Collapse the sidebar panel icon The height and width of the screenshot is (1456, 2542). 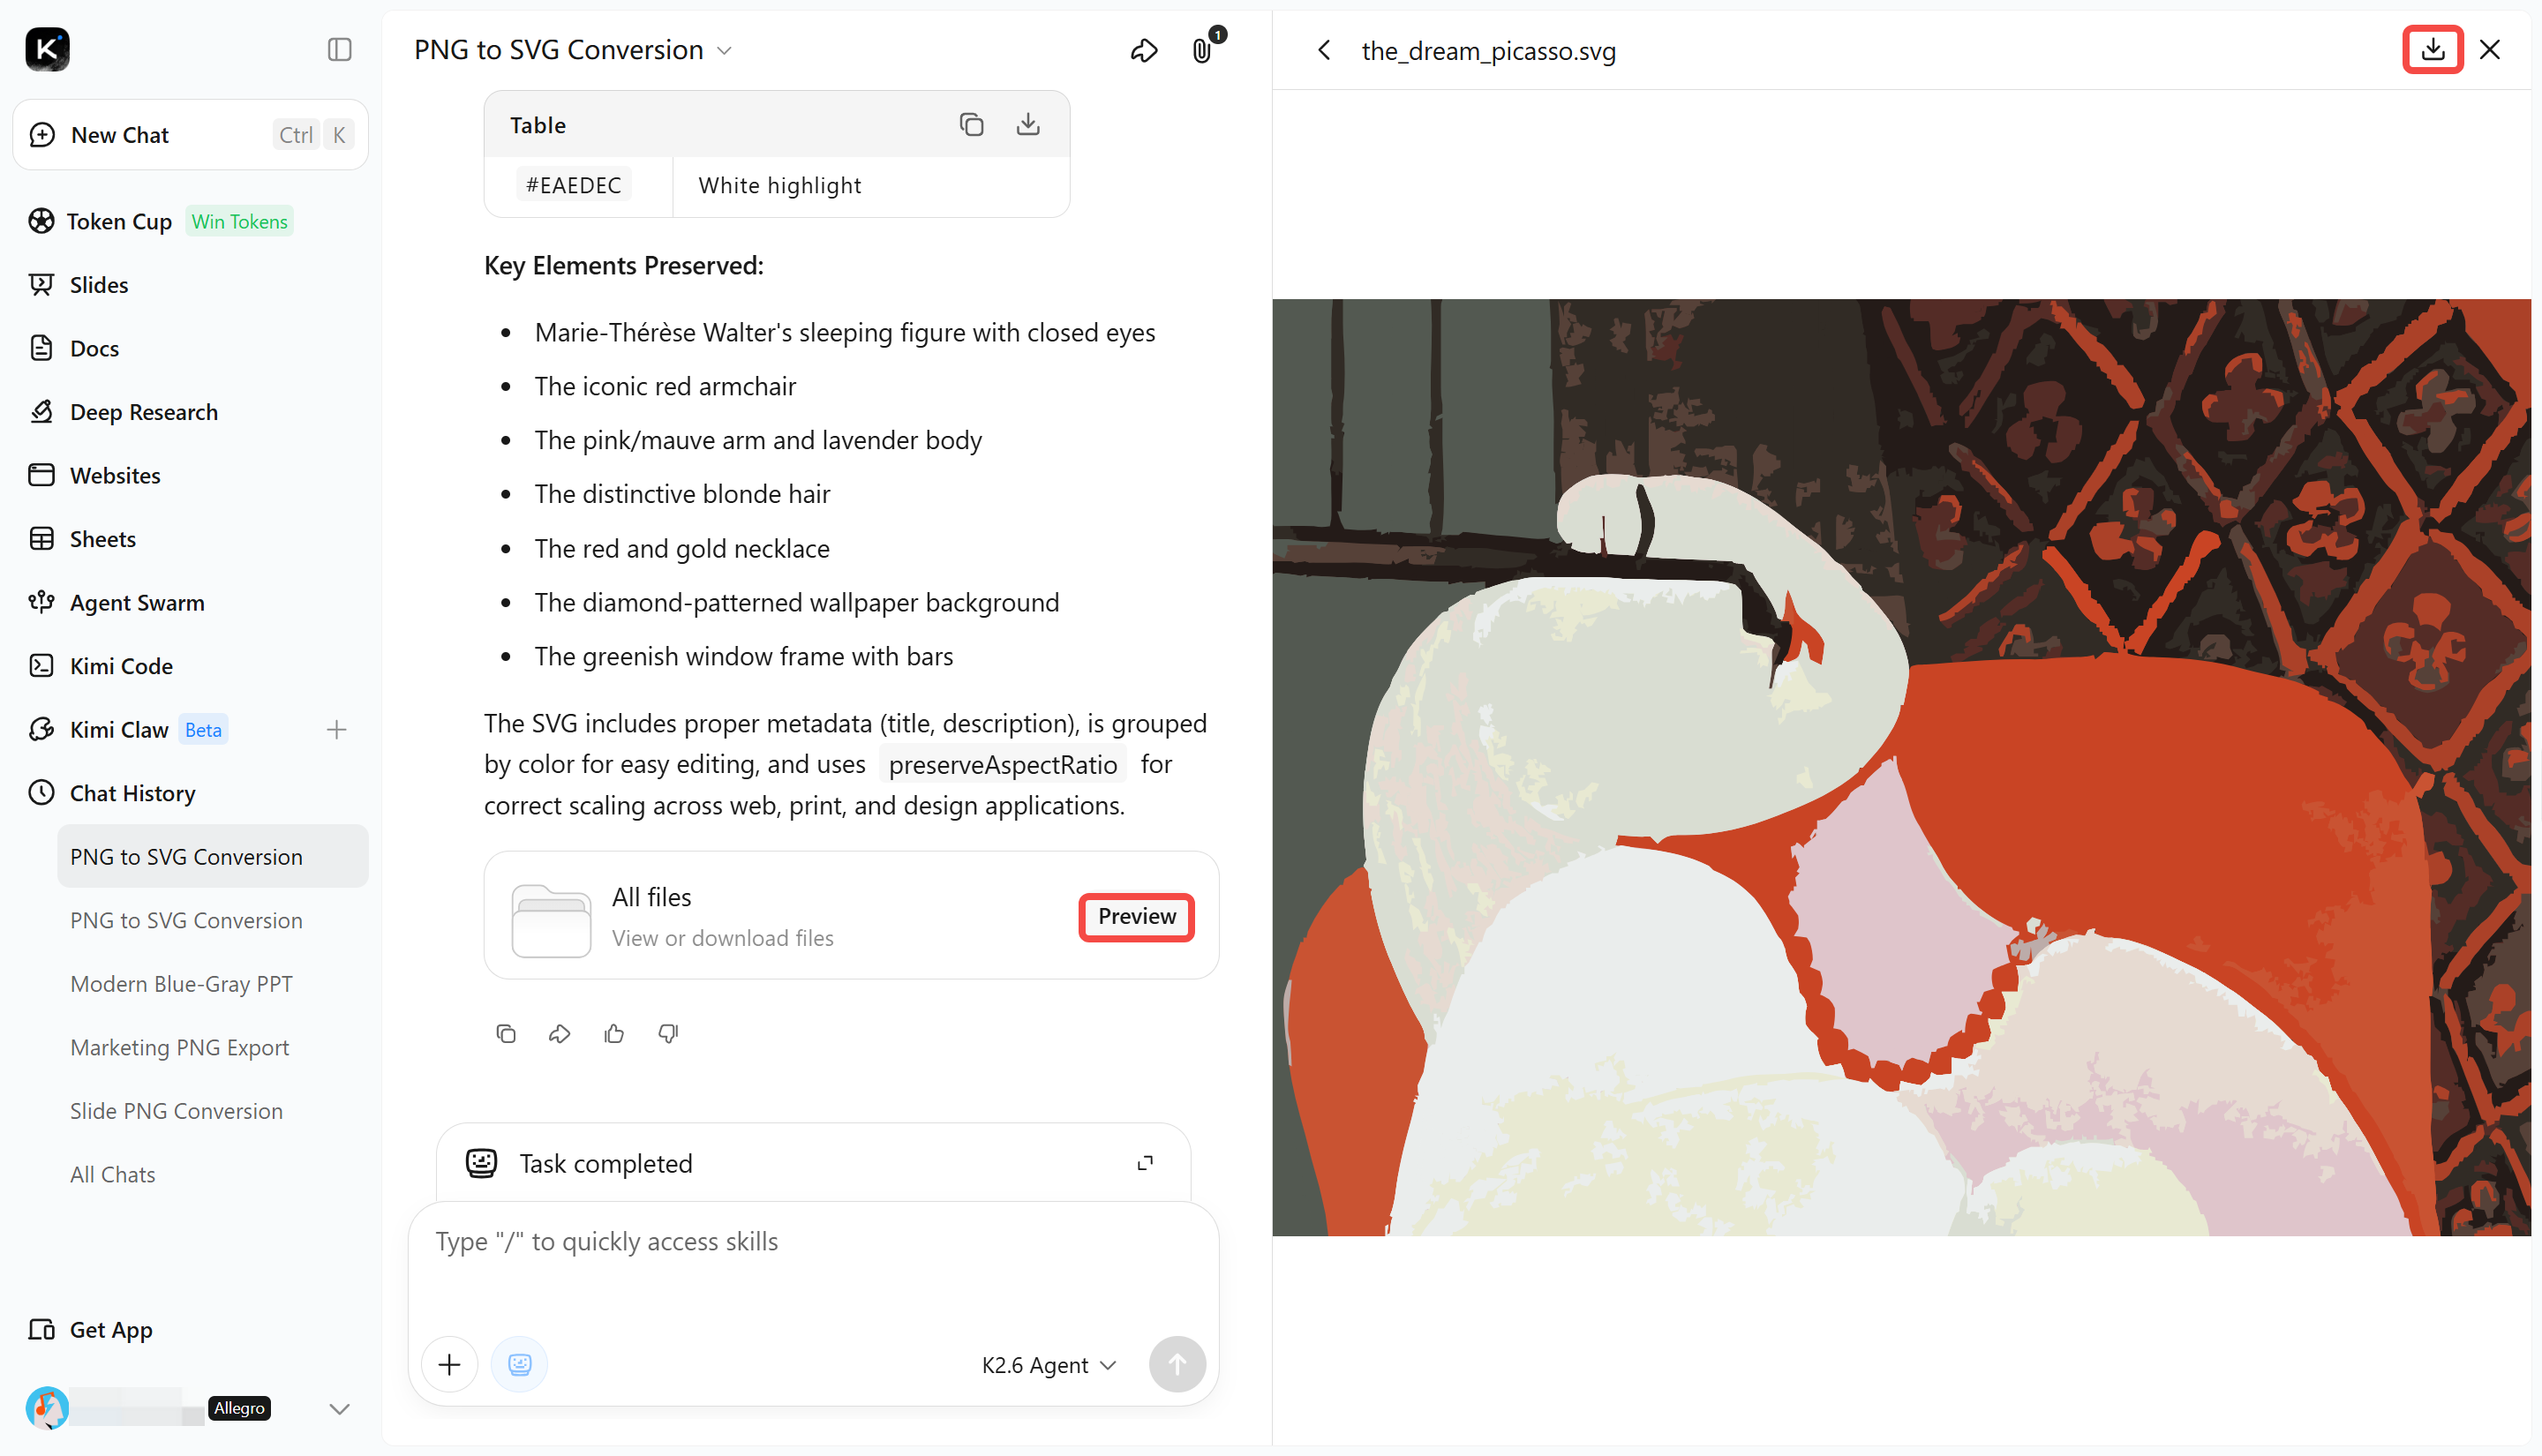(339, 49)
